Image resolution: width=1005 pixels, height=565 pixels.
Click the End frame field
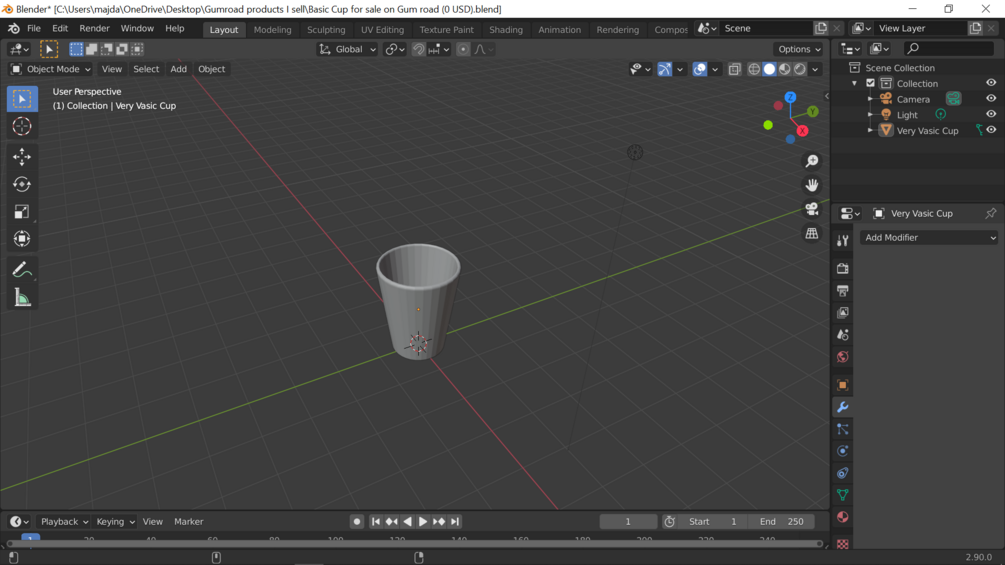[781, 521]
